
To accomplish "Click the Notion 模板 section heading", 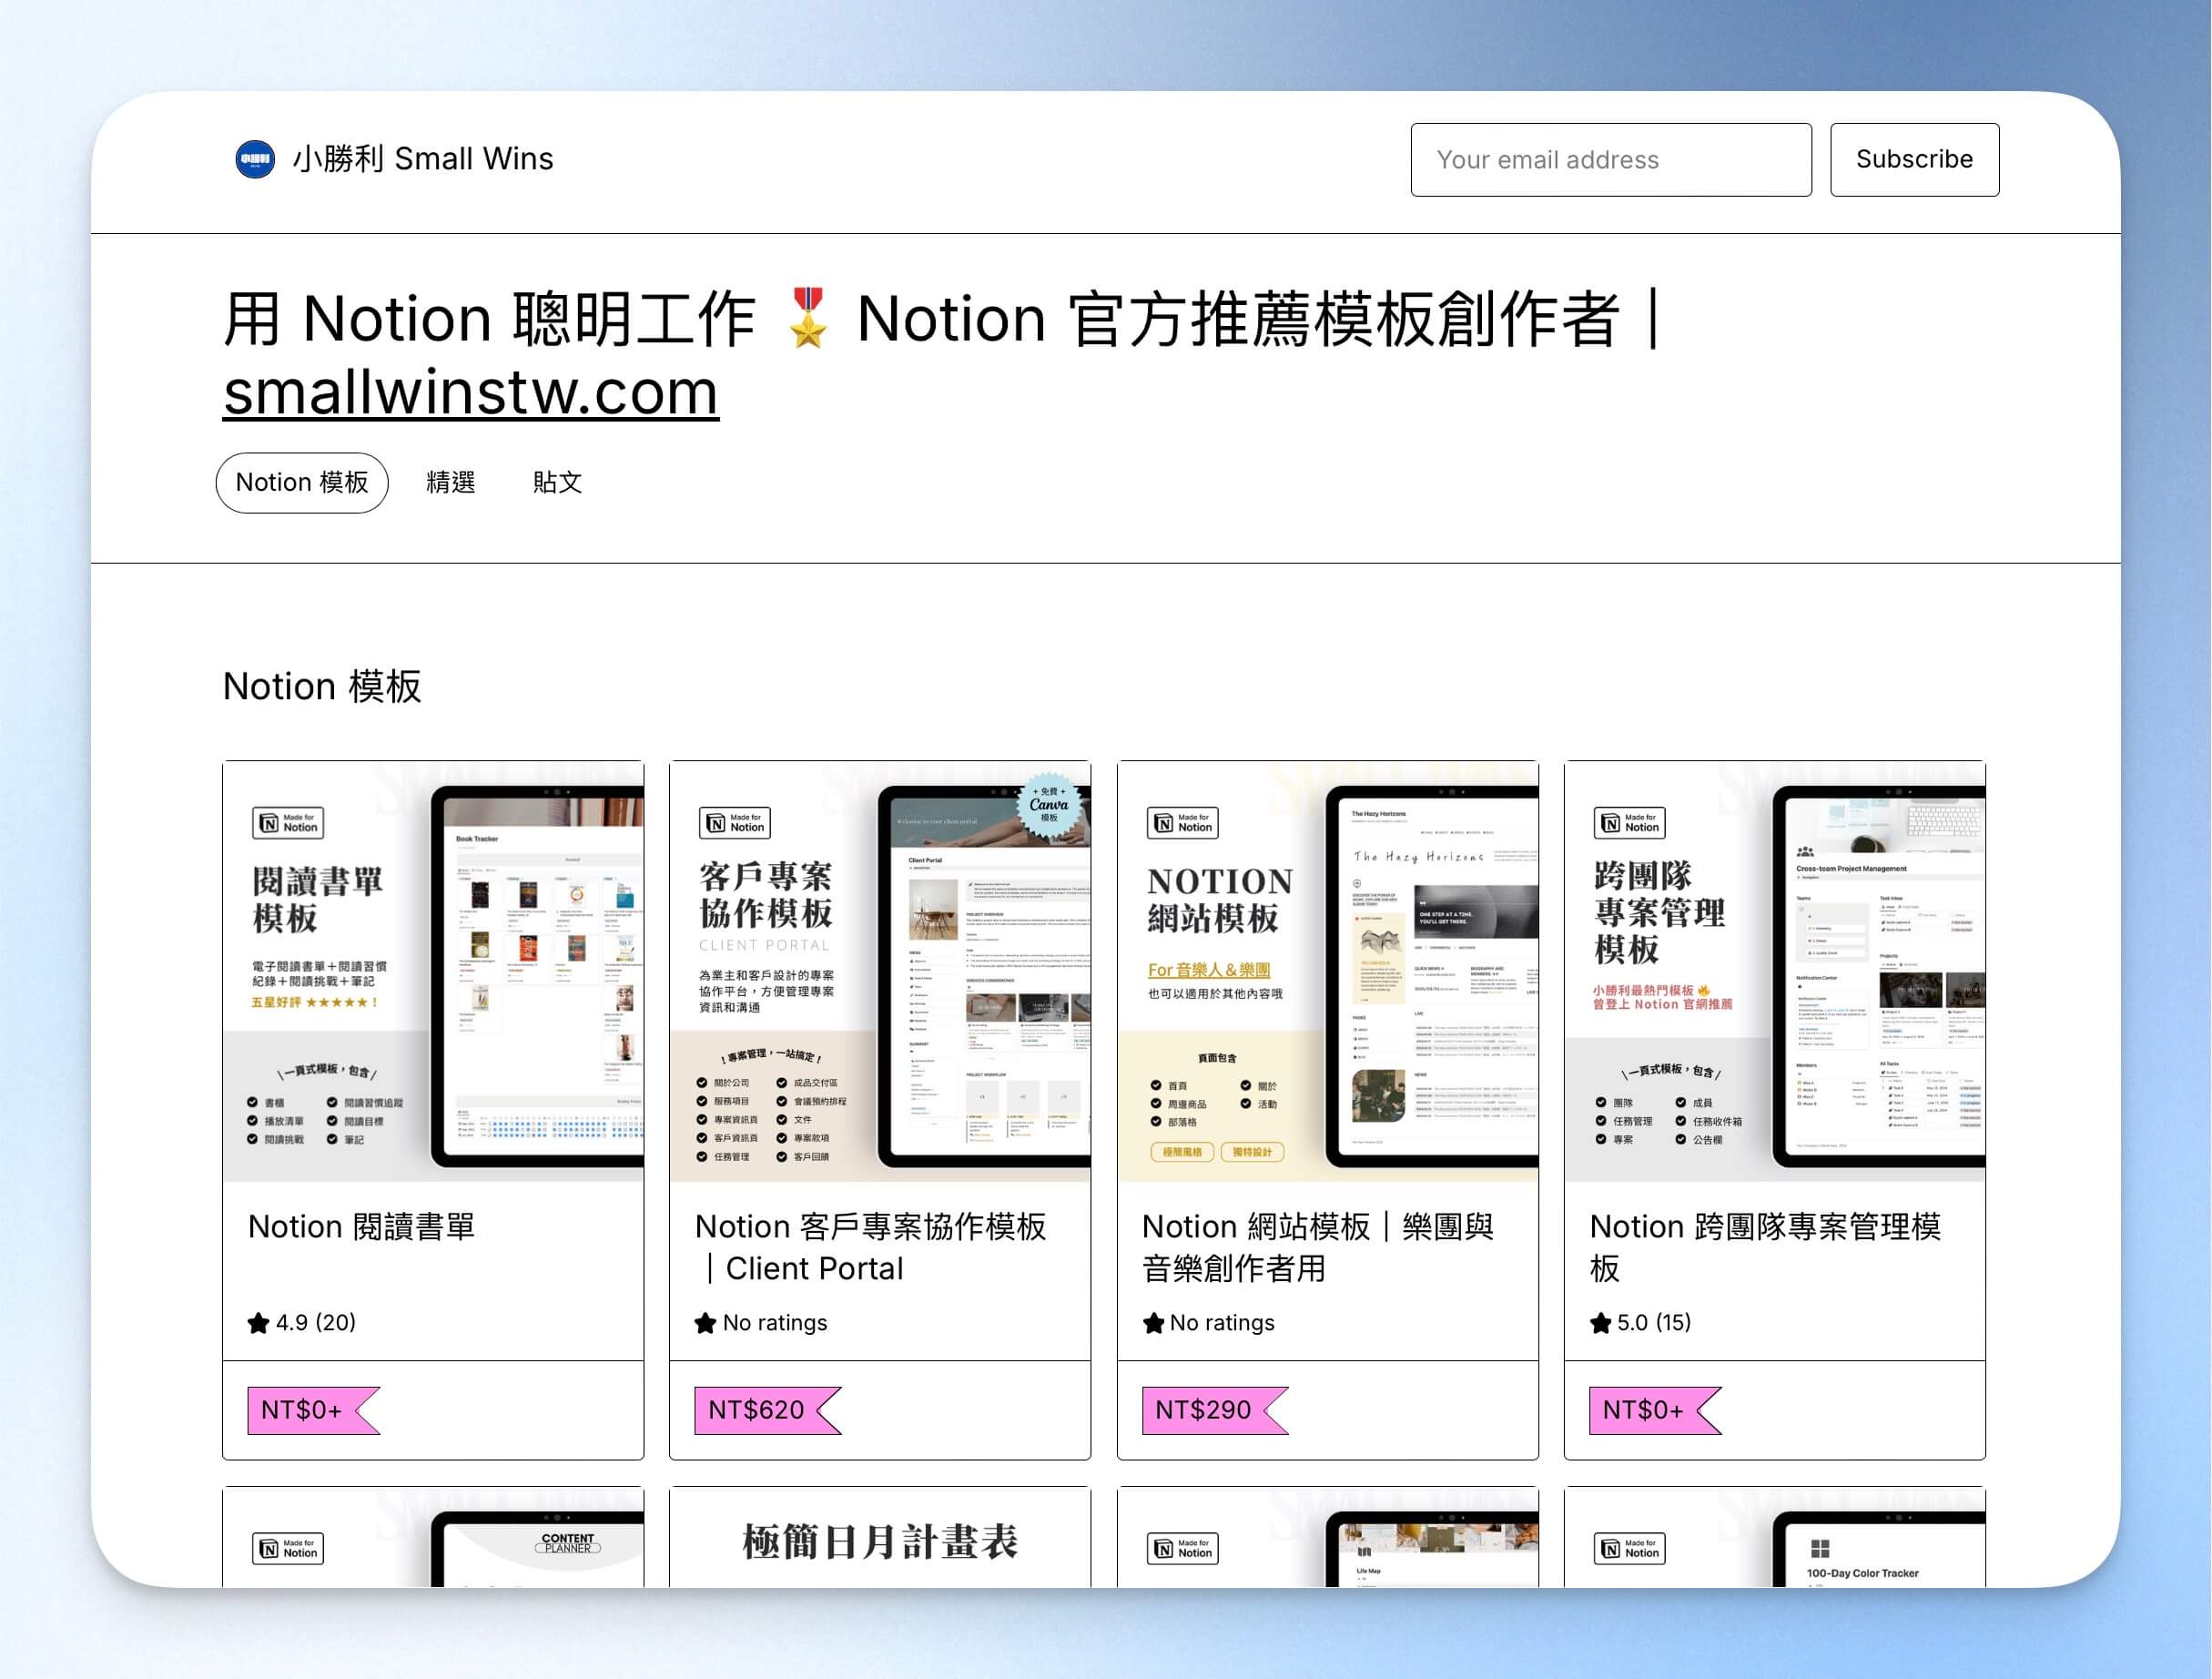I will pyautogui.click(x=322, y=687).
